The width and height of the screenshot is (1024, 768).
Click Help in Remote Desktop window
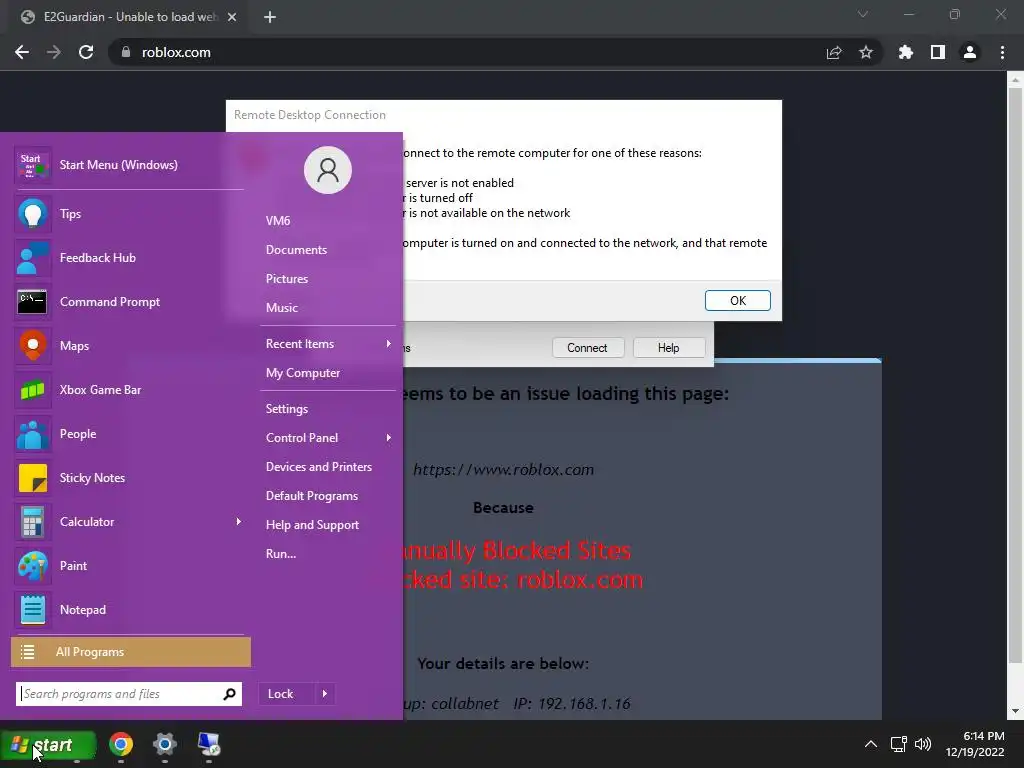tap(668, 348)
